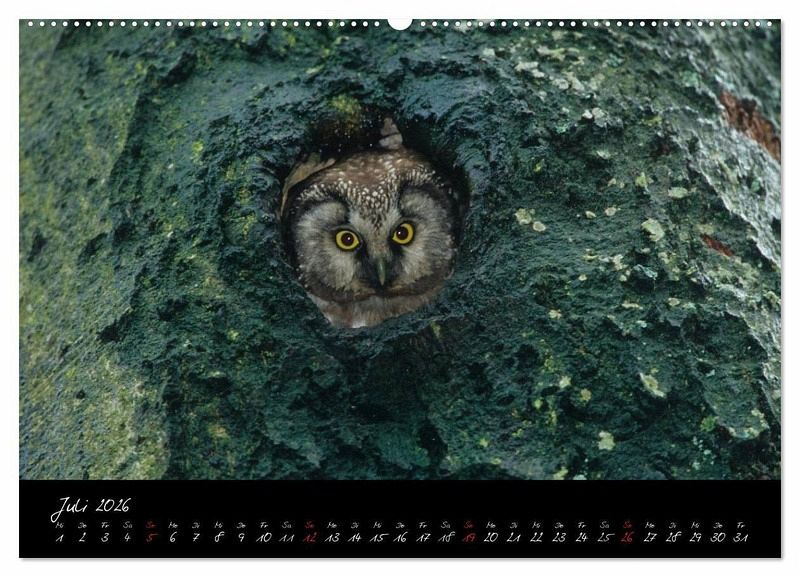
Task: Select date 3 in the calendar strip
Action: [105, 537]
